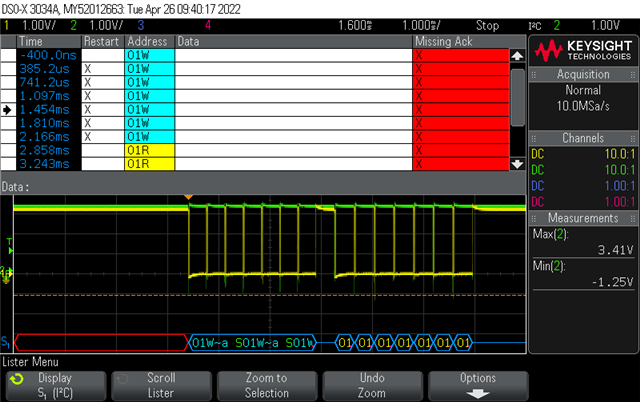
Task: Click the lister scroll up arrow
Action: tap(517, 56)
